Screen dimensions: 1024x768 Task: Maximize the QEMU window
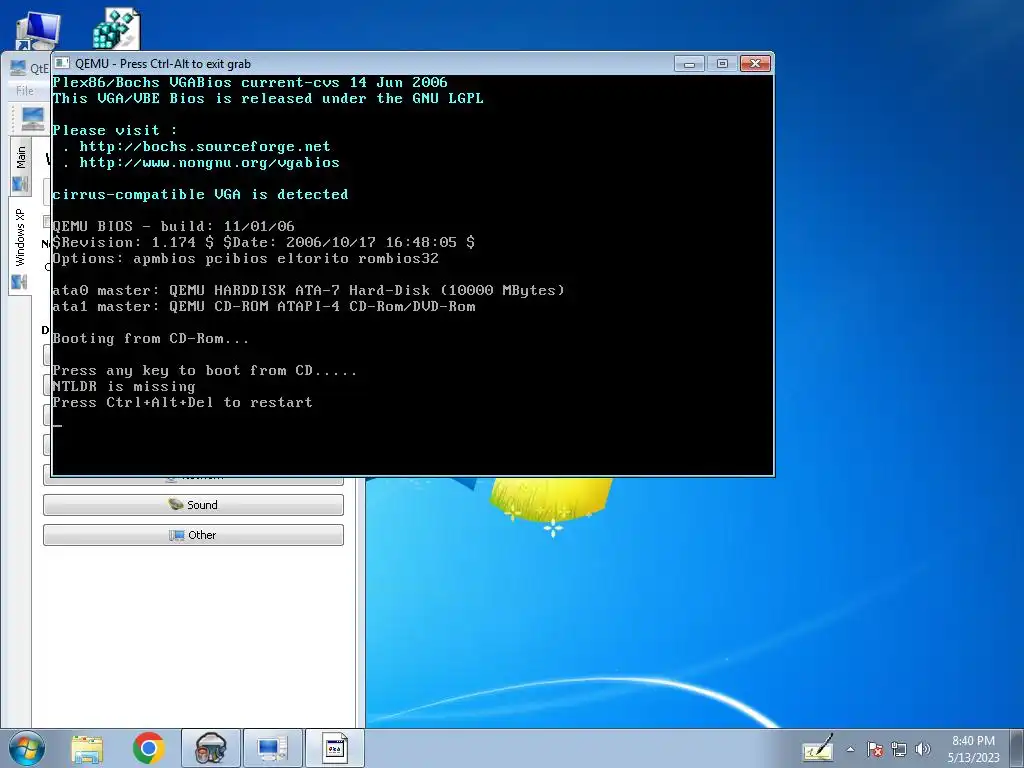tap(722, 63)
